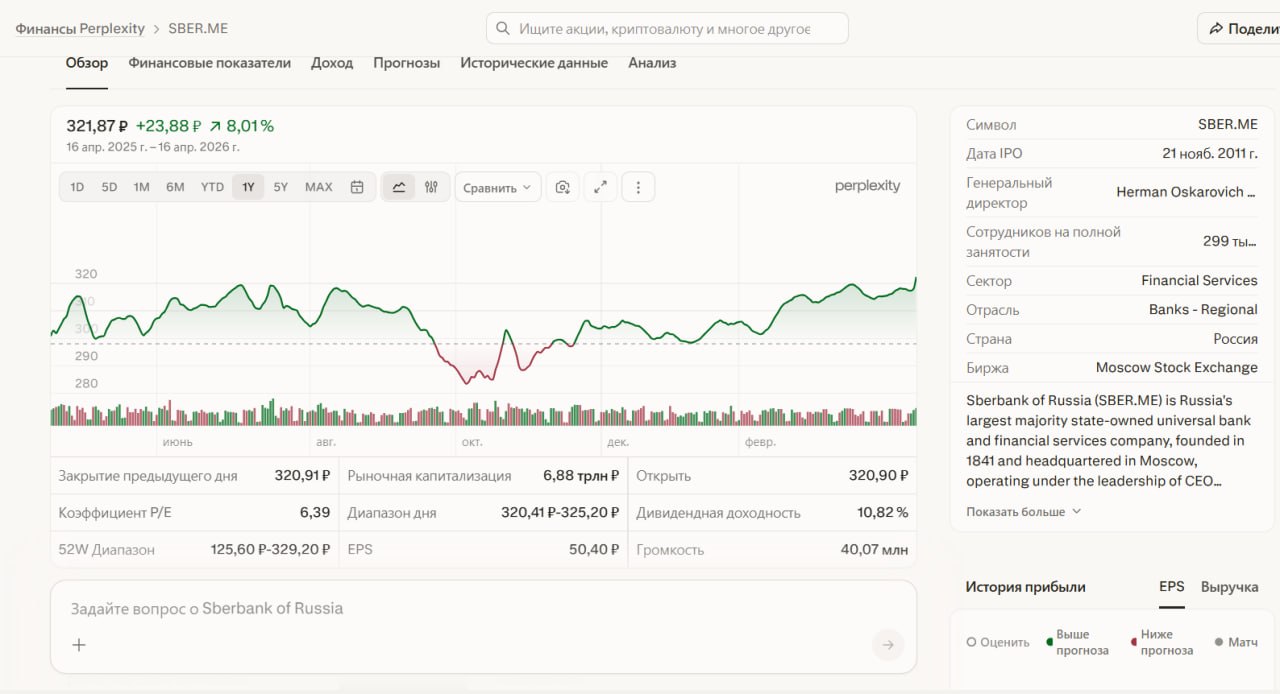The image size is (1280, 694).
Task: Click the Выше прогноза legend item
Action: [1077, 642]
